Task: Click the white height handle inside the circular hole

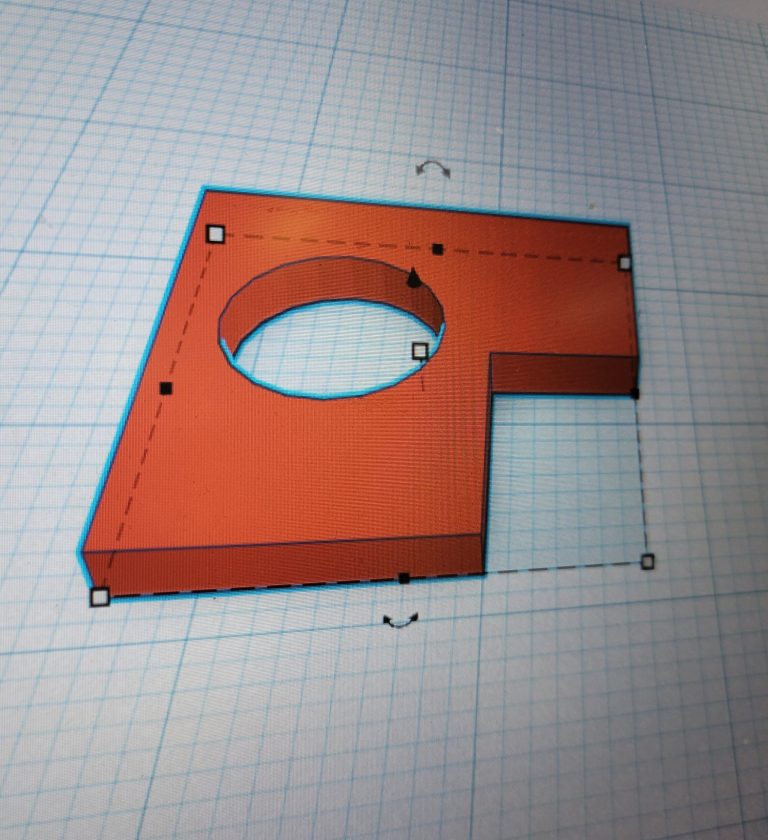Action: 420,351
